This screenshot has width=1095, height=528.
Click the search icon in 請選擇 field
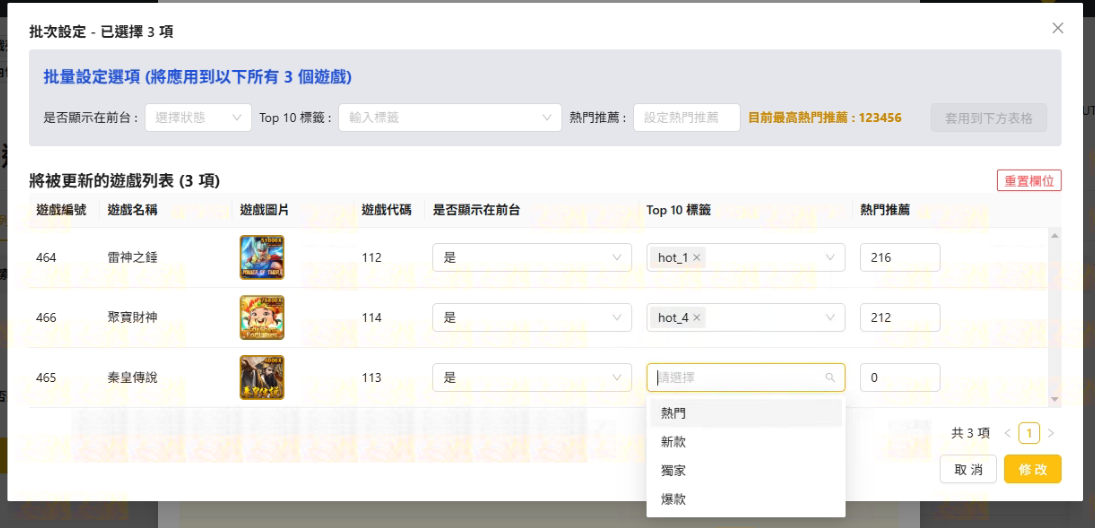click(x=830, y=378)
